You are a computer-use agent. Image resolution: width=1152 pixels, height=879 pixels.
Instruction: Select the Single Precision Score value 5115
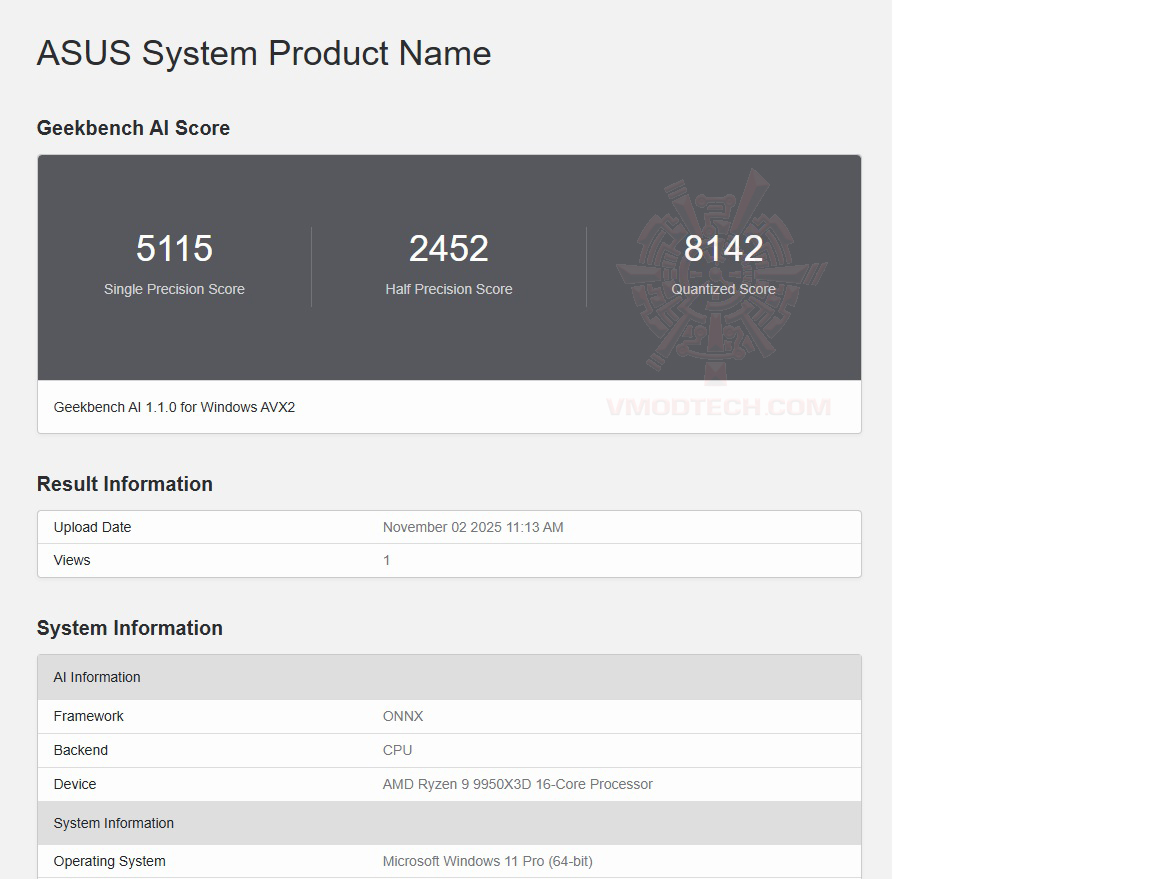click(174, 248)
